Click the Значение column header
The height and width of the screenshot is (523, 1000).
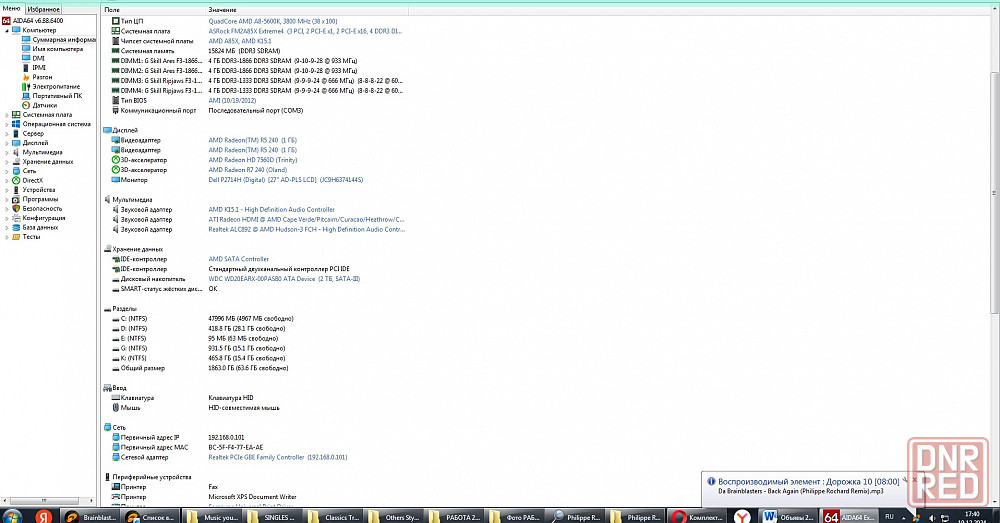coord(307,10)
